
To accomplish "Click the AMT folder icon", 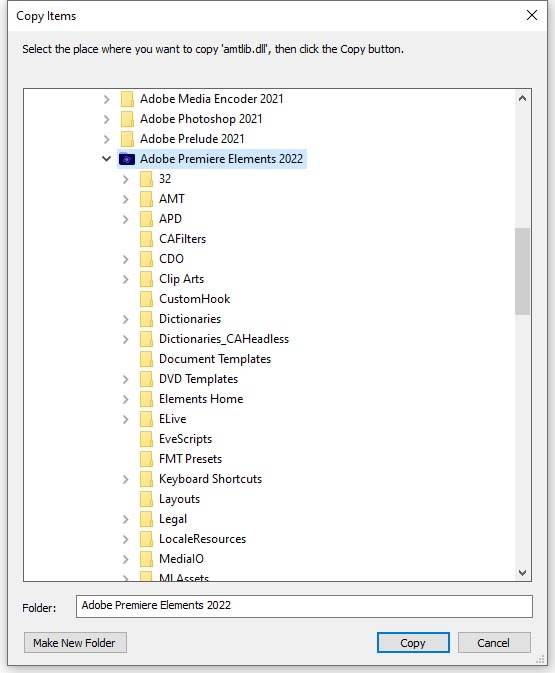I will (x=146, y=199).
